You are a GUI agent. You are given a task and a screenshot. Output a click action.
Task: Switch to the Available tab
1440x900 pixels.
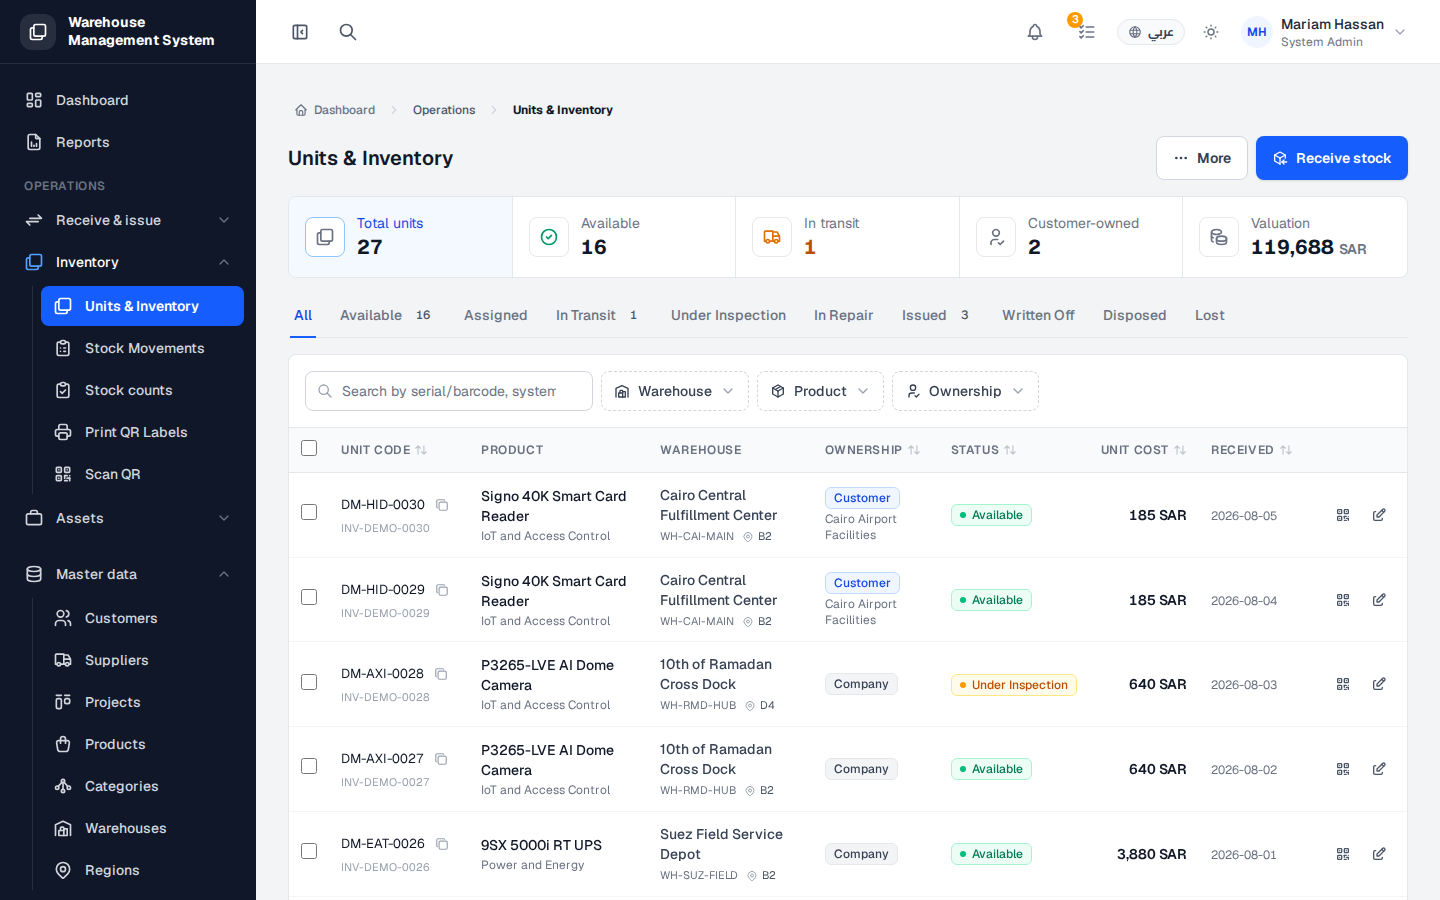pos(385,315)
